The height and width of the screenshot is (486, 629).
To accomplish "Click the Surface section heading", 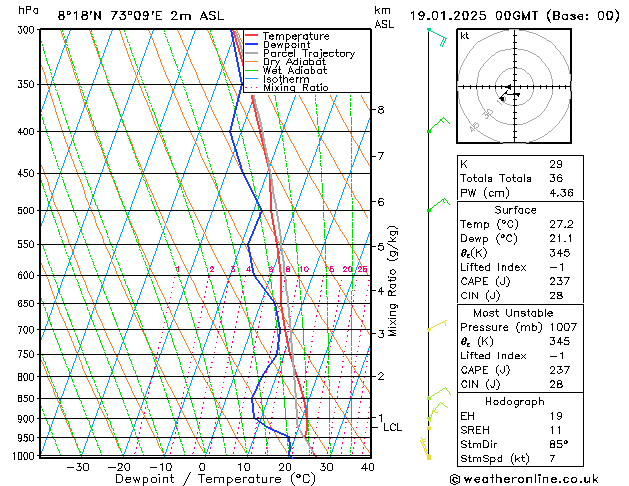I will coord(515,210).
